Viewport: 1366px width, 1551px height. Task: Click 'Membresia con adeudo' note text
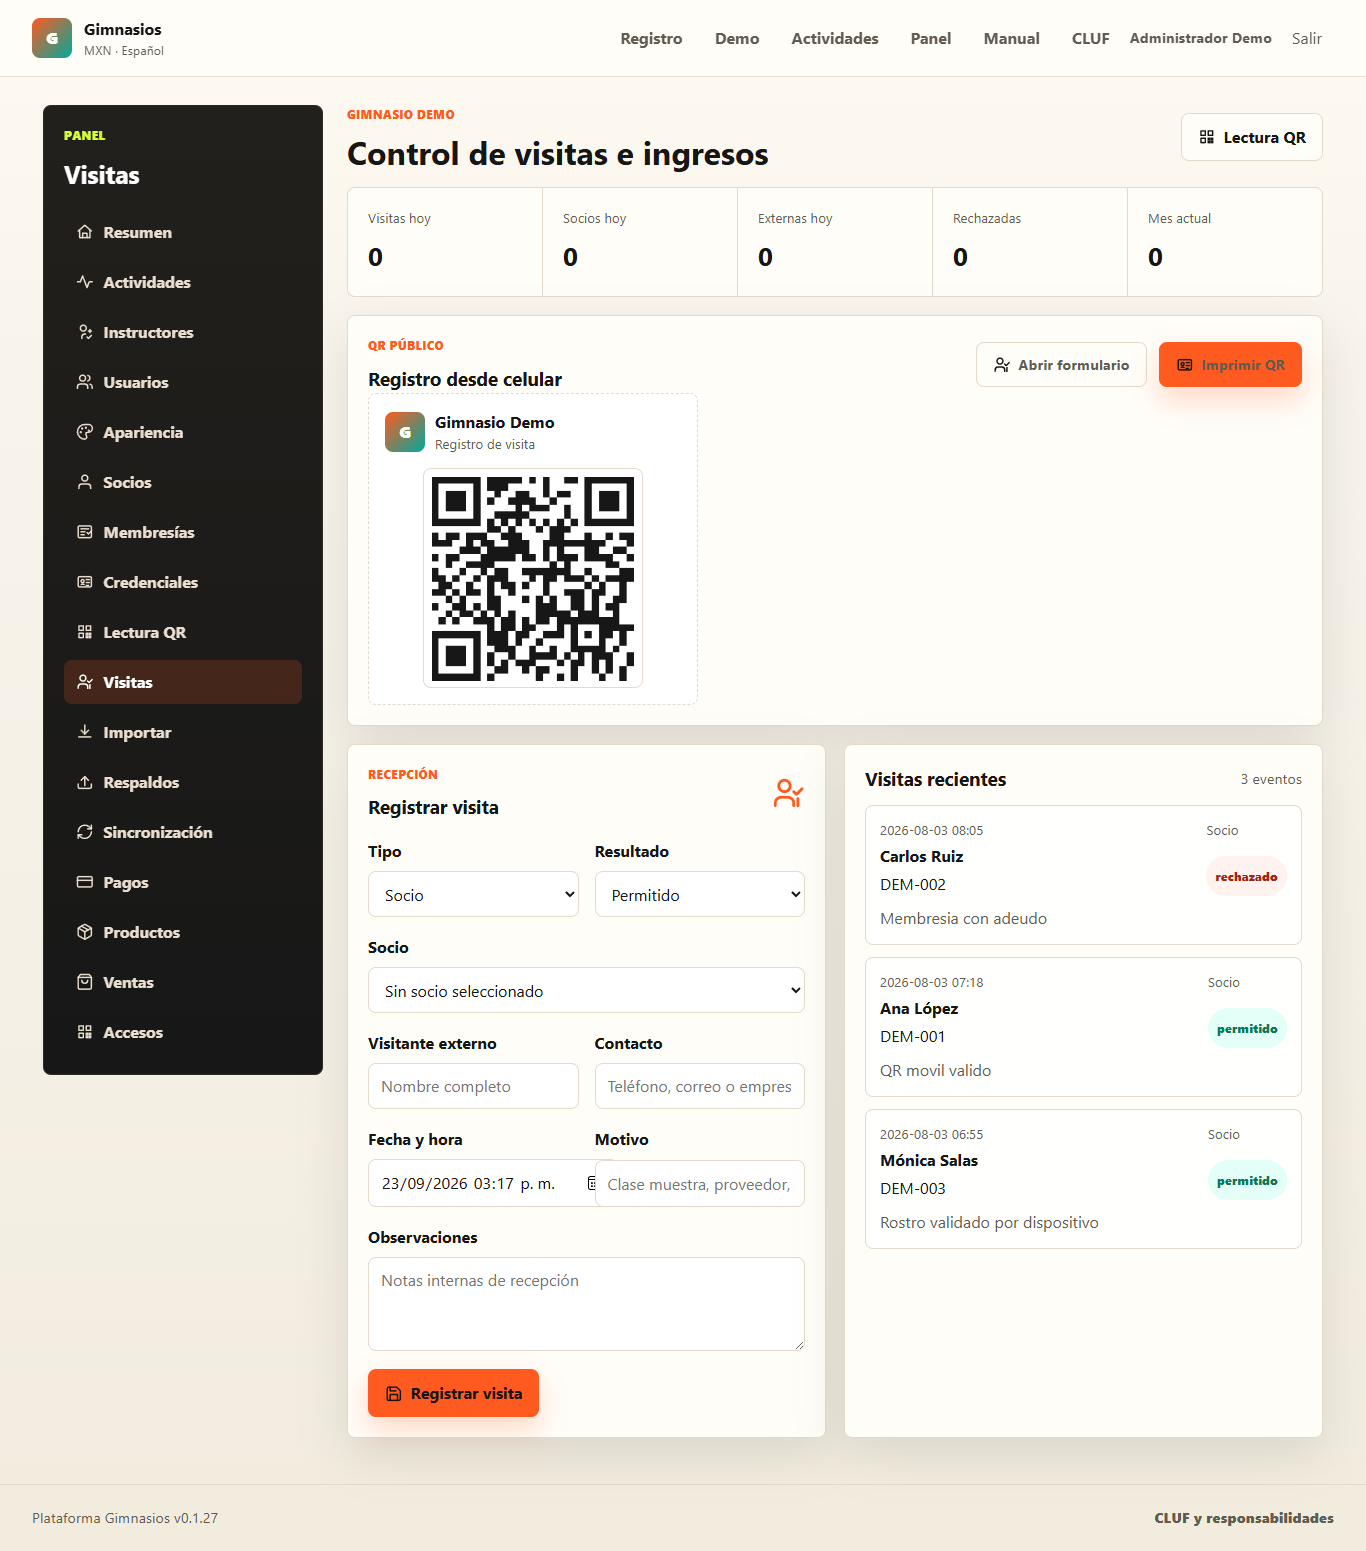pos(963,918)
